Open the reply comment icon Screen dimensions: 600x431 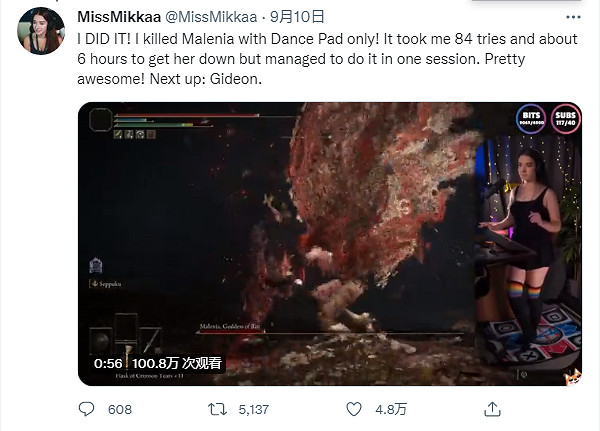pos(86,409)
